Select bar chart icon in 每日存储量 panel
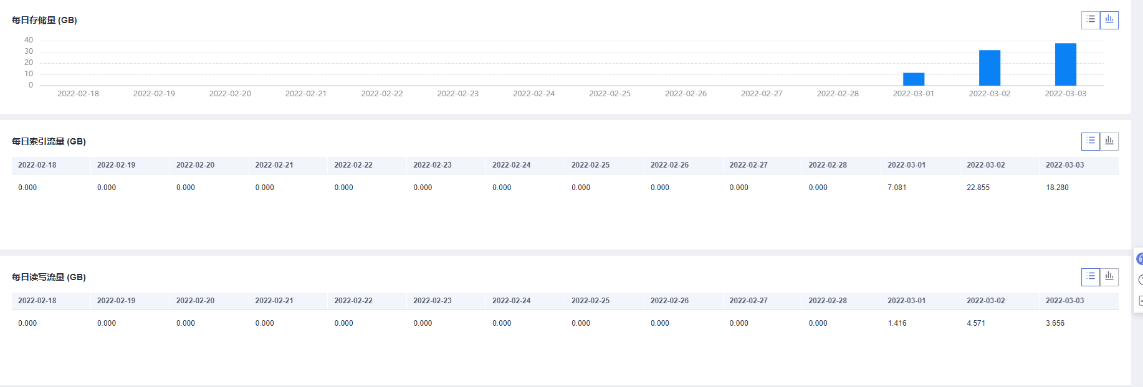 click(1109, 20)
